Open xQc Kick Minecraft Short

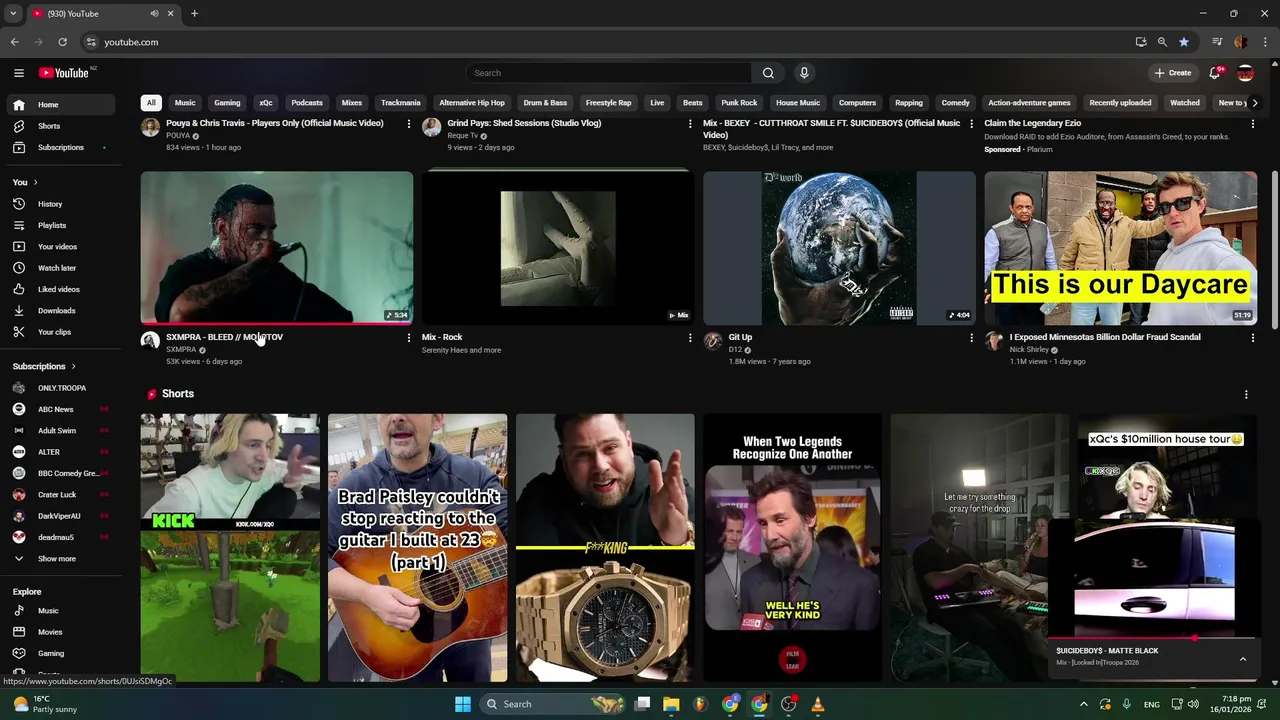[230, 548]
